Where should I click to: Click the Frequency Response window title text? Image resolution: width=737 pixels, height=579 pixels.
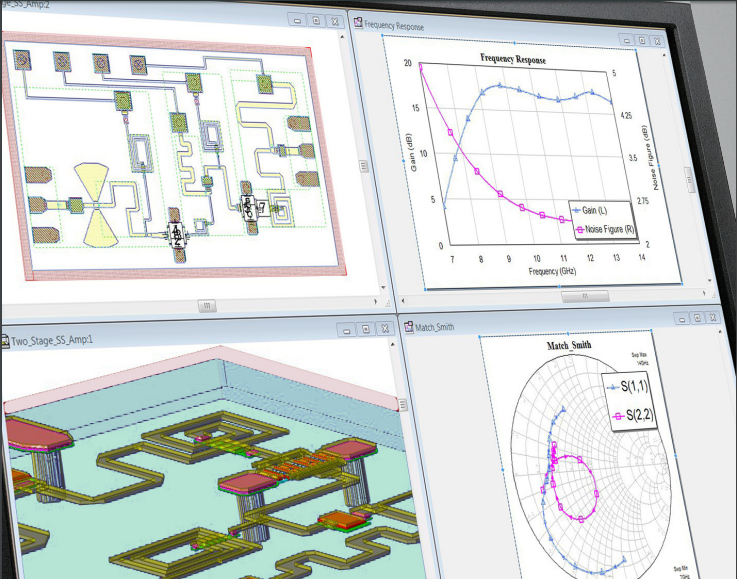394,25
